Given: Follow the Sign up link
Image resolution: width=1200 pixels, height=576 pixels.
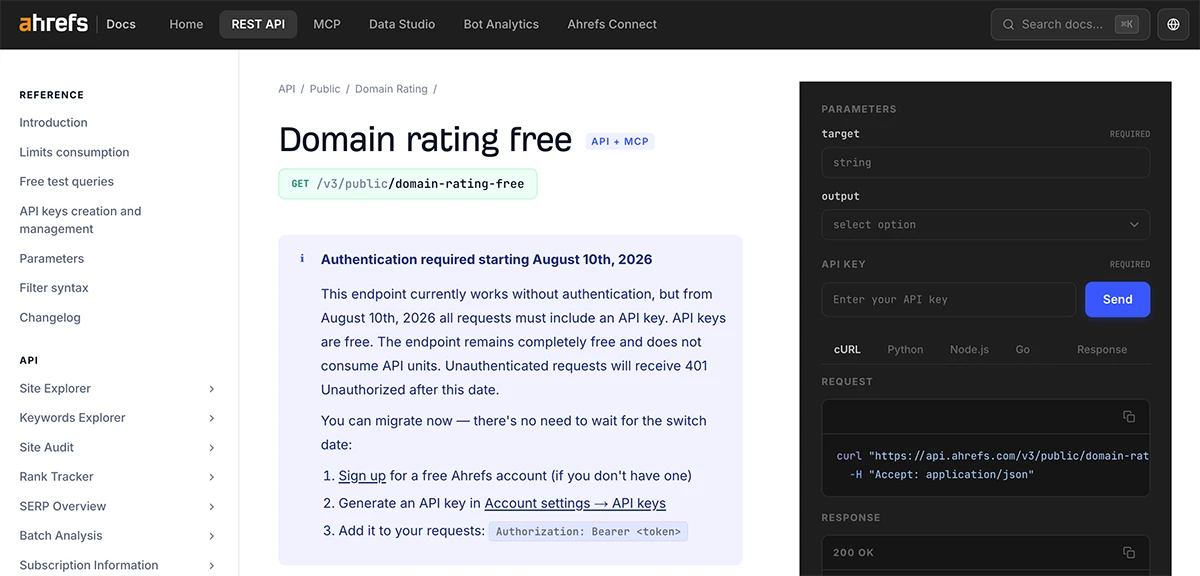Looking at the screenshot, I should click(362, 476).
